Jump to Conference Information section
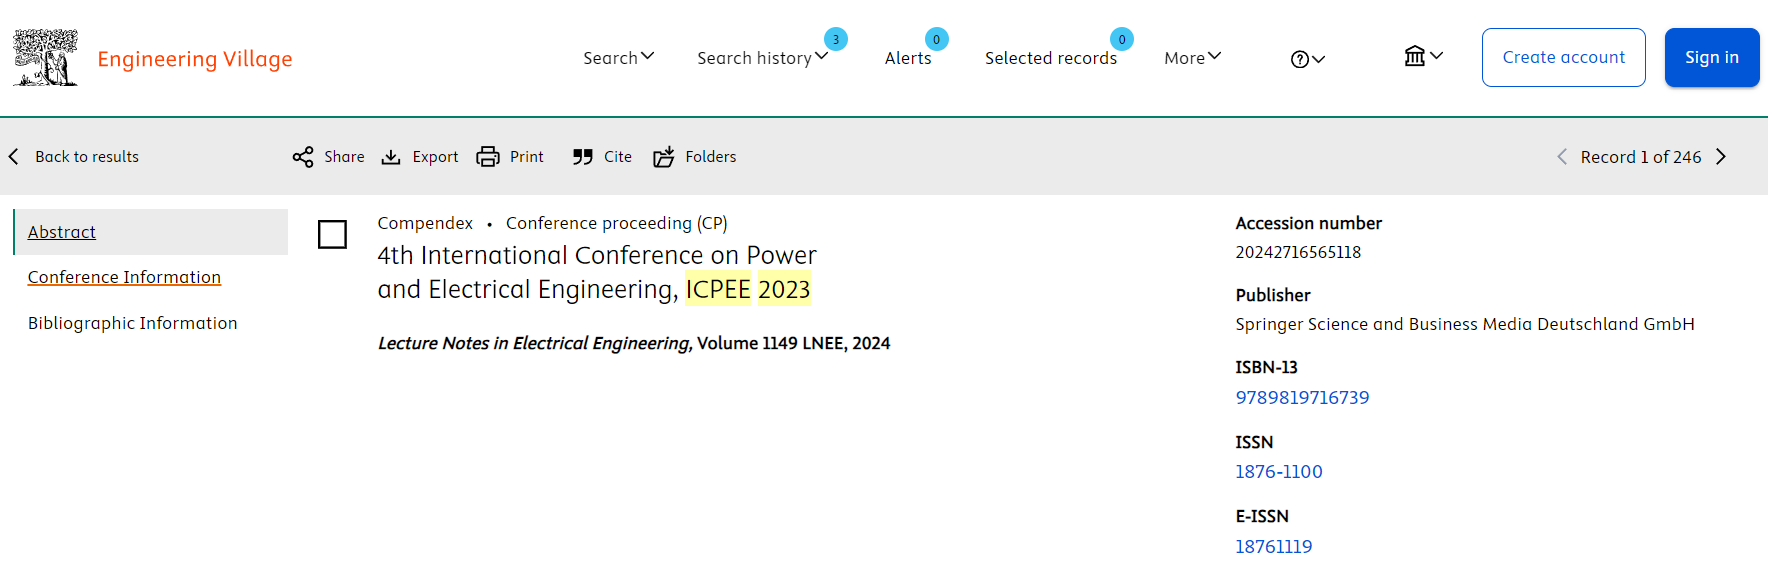Screen dimensions: 1768x585 click(124, 277)
